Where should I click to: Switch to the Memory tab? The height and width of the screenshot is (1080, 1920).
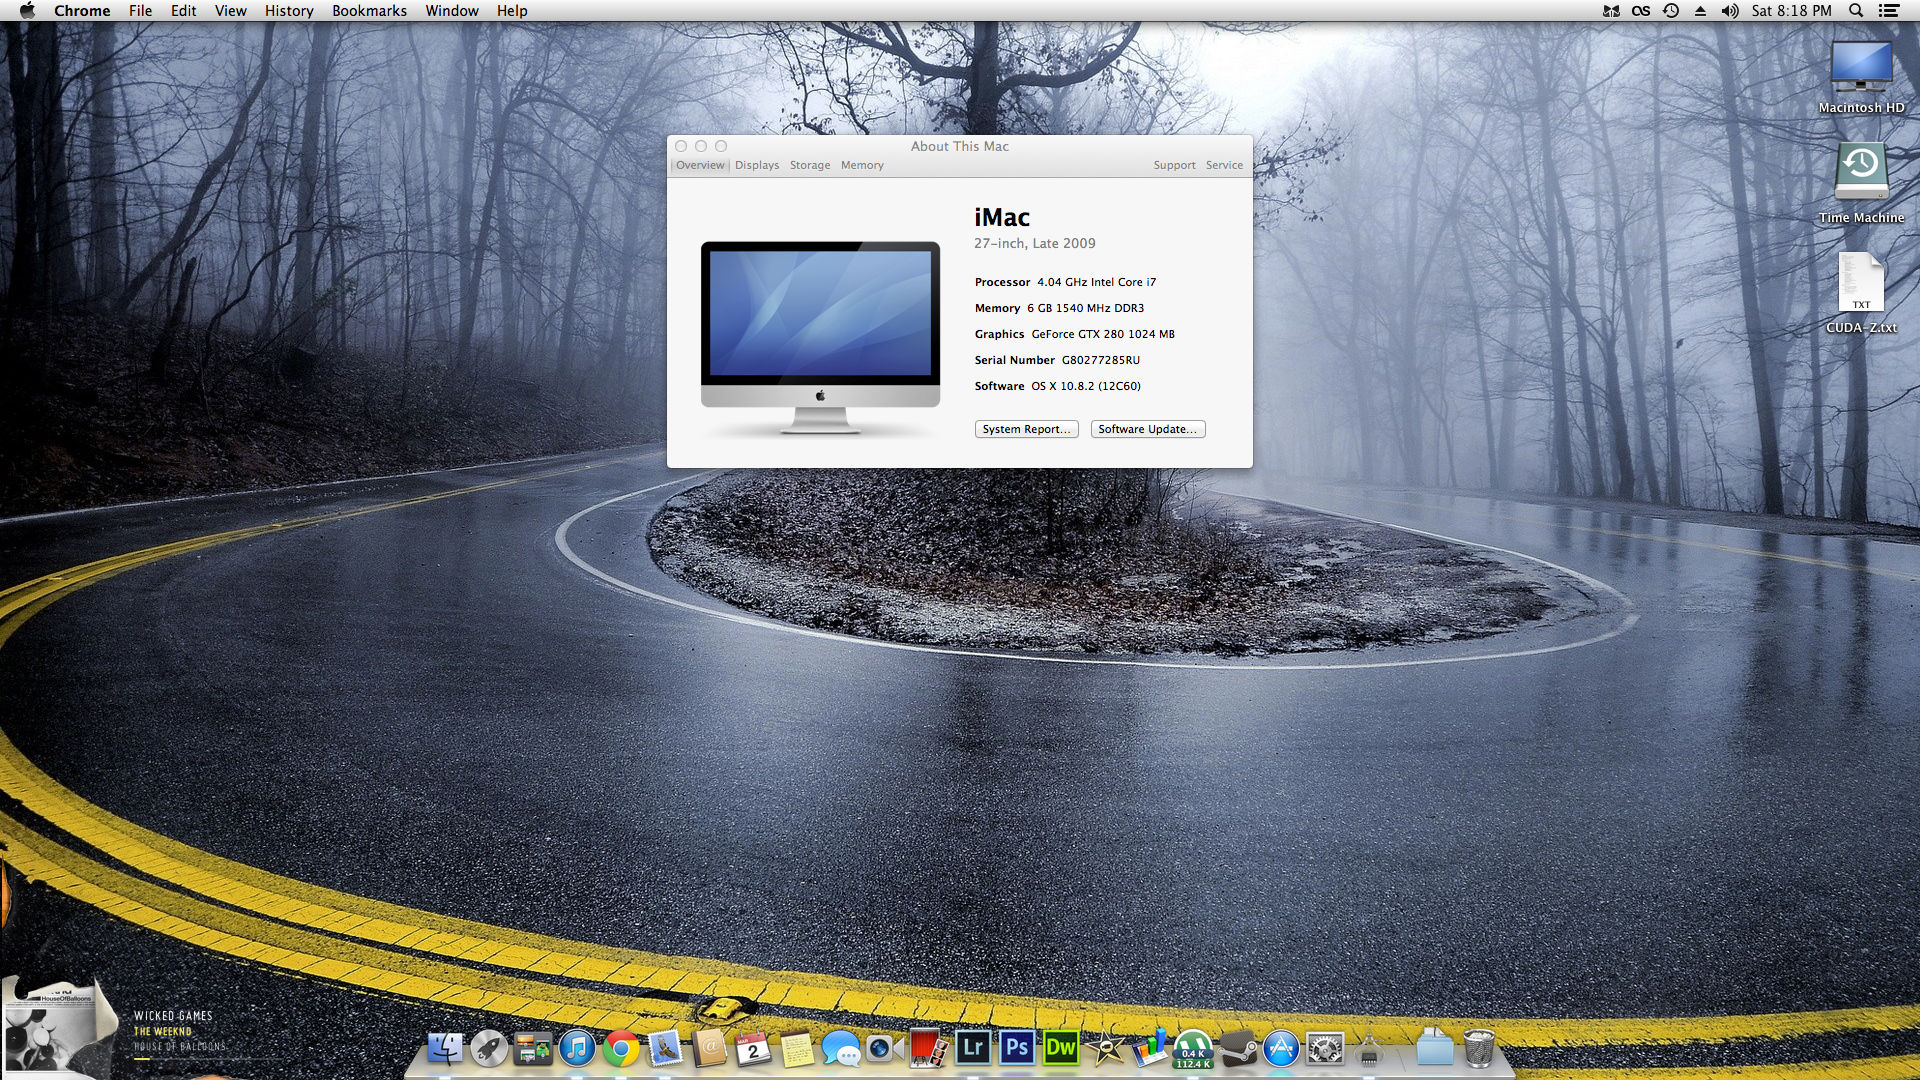point(862,165)
